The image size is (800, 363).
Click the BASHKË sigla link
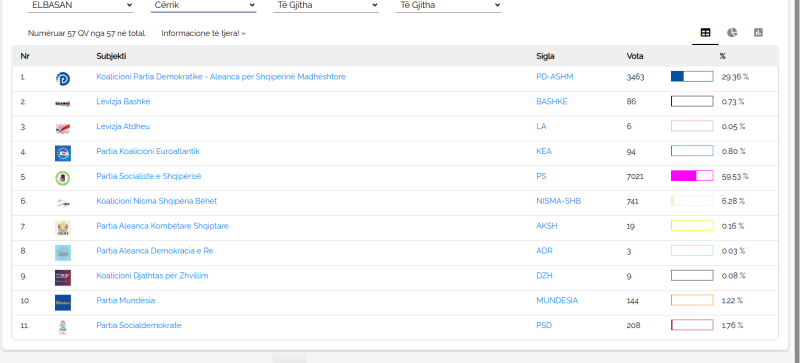pyautogui.click(x=552, y=102)
